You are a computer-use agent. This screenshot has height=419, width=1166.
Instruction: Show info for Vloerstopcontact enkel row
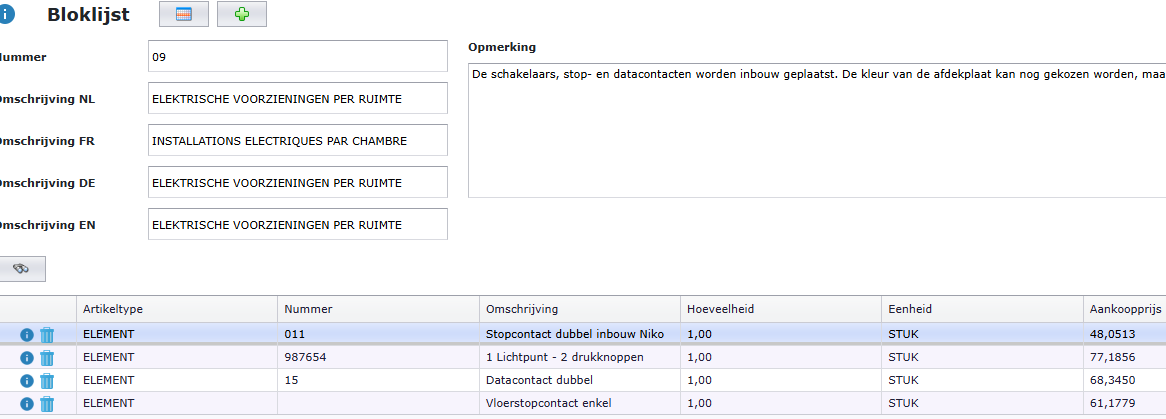tap(27, 404)
